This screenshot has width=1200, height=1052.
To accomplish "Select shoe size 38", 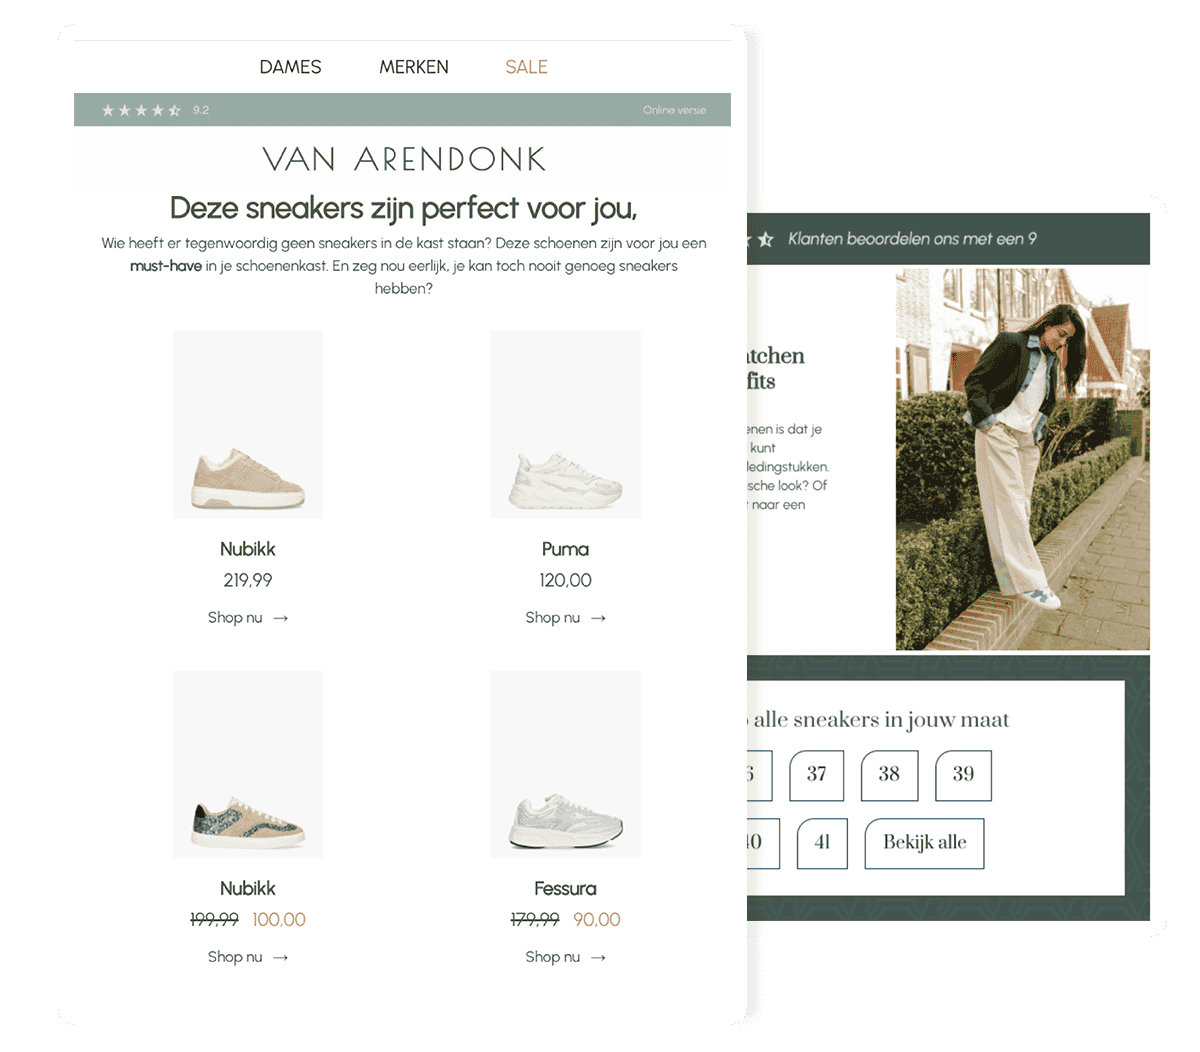I will pyautogui.click(x=890, y=775).
